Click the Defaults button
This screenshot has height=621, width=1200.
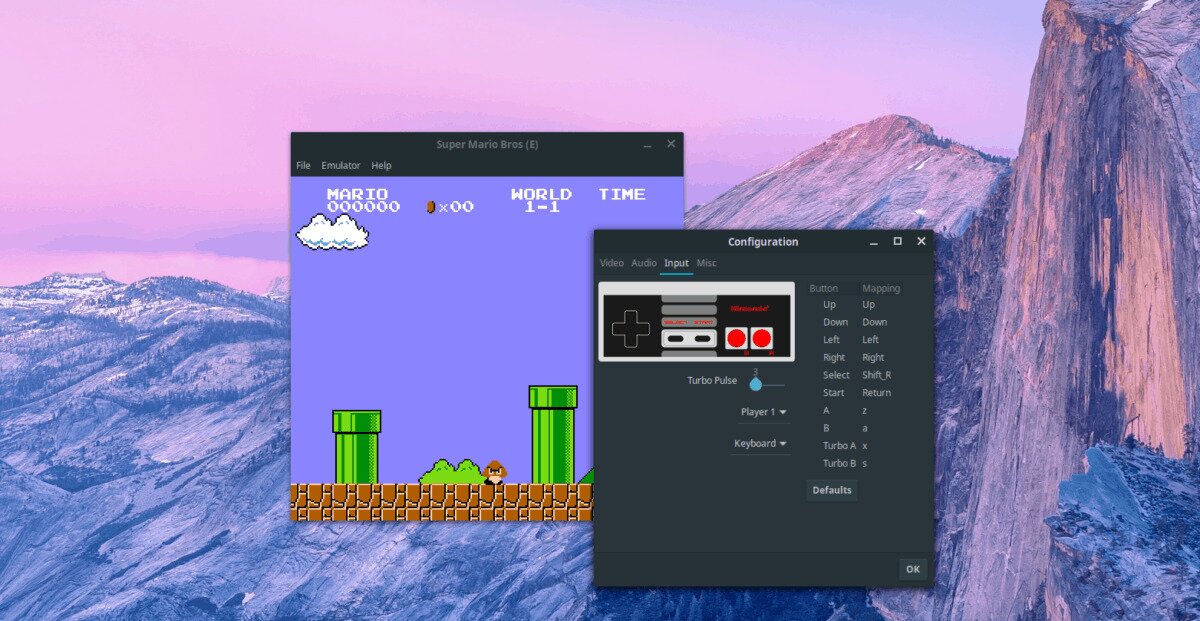832,490
